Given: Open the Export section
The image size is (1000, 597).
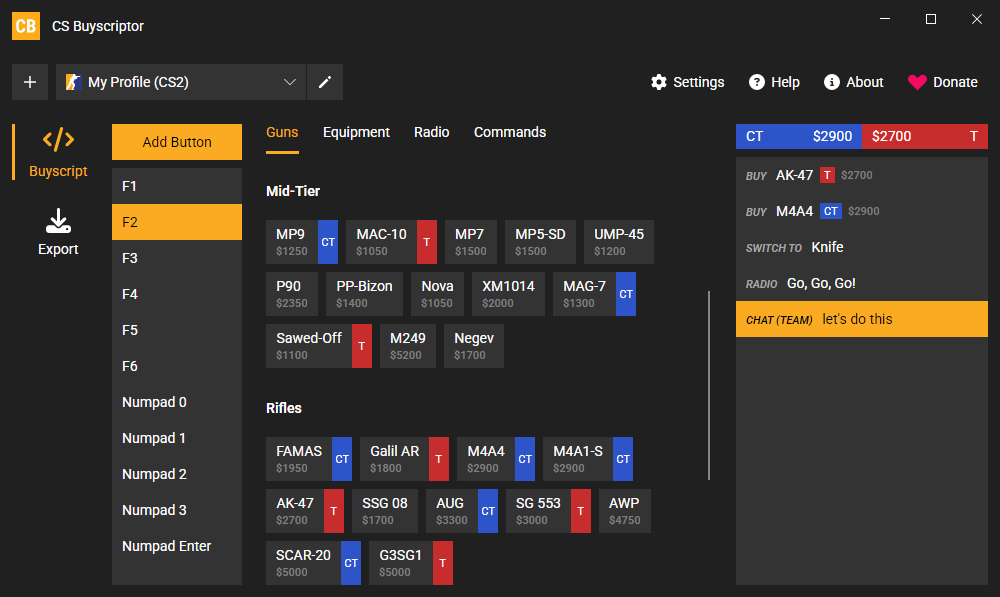Looking at the screenshot, I should click(58, 232).
